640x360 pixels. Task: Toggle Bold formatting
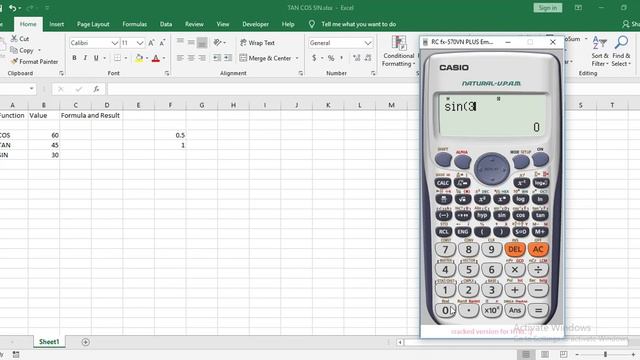tap(74, 58)
